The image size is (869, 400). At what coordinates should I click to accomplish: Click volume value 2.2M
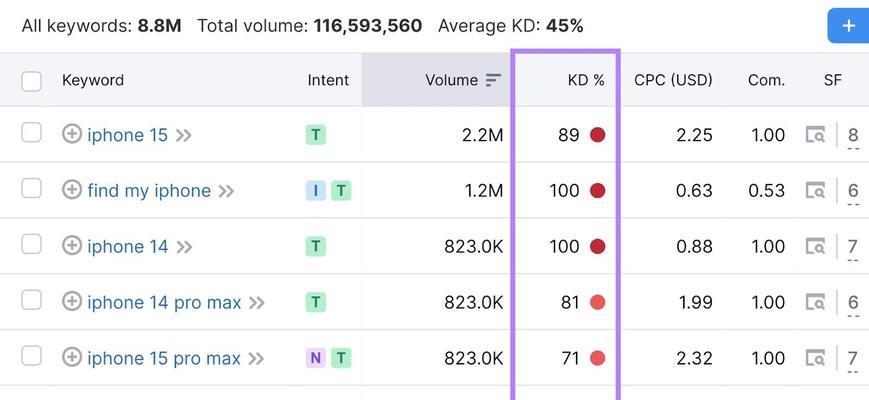483,135
